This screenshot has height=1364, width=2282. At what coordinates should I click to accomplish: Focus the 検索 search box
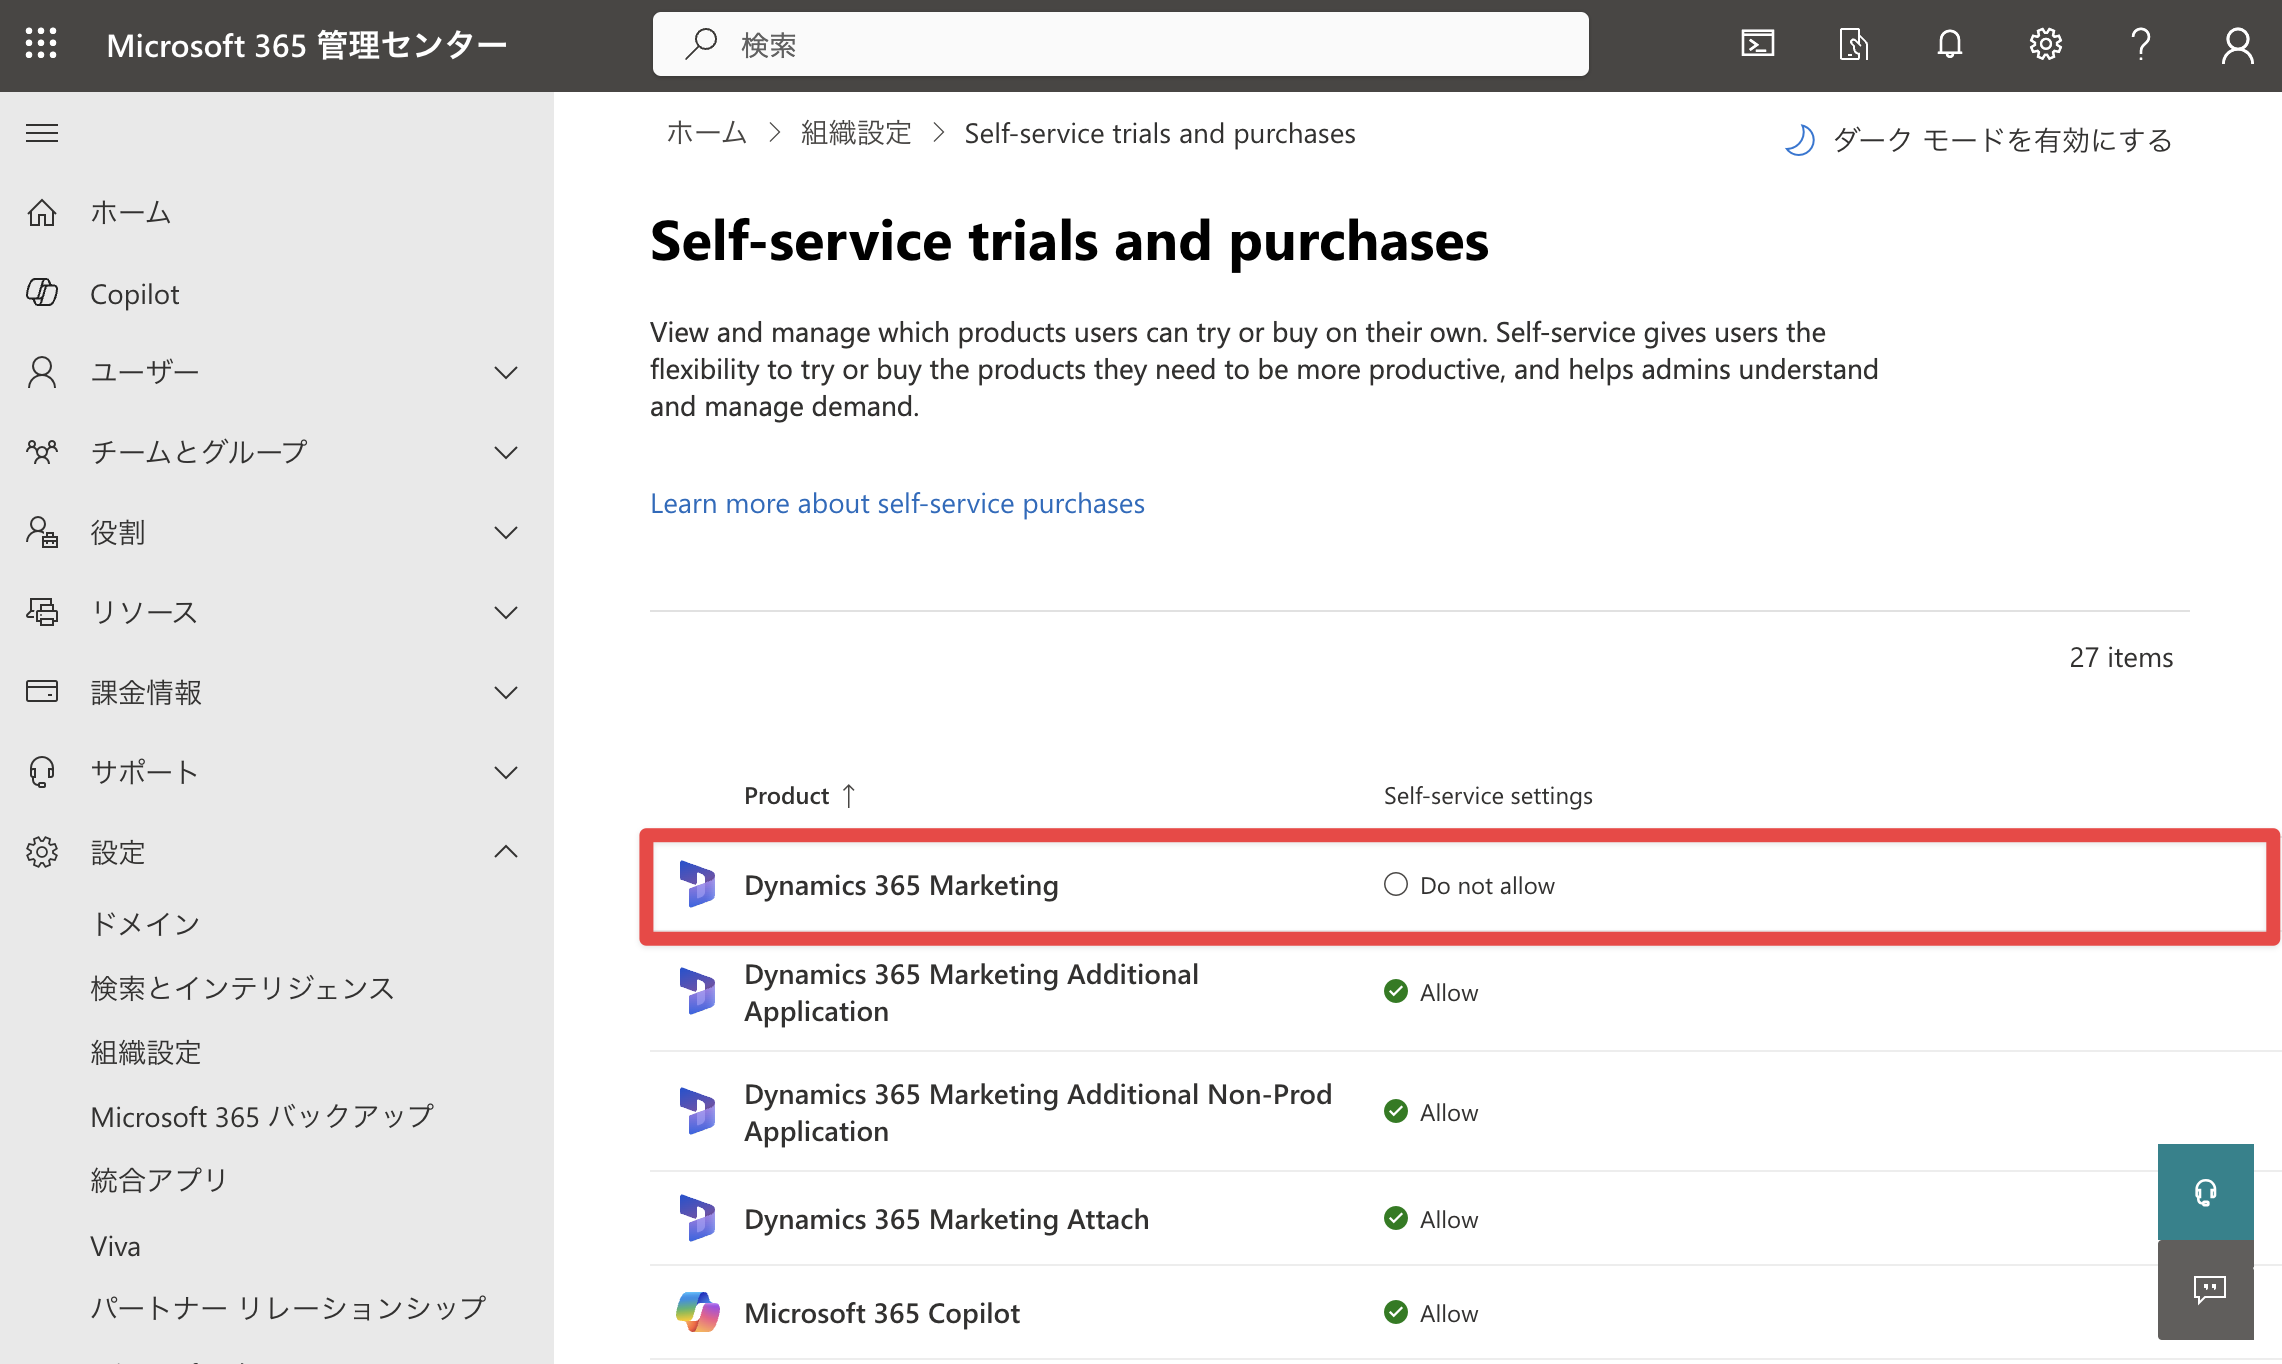tap(1120, 44)
